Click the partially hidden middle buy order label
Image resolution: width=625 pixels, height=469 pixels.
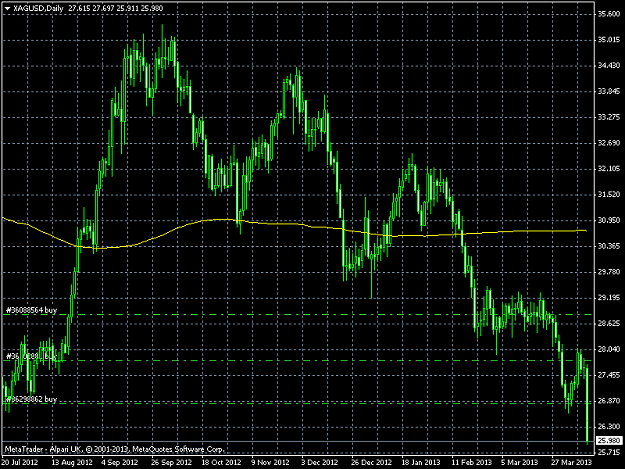[31, 356]
